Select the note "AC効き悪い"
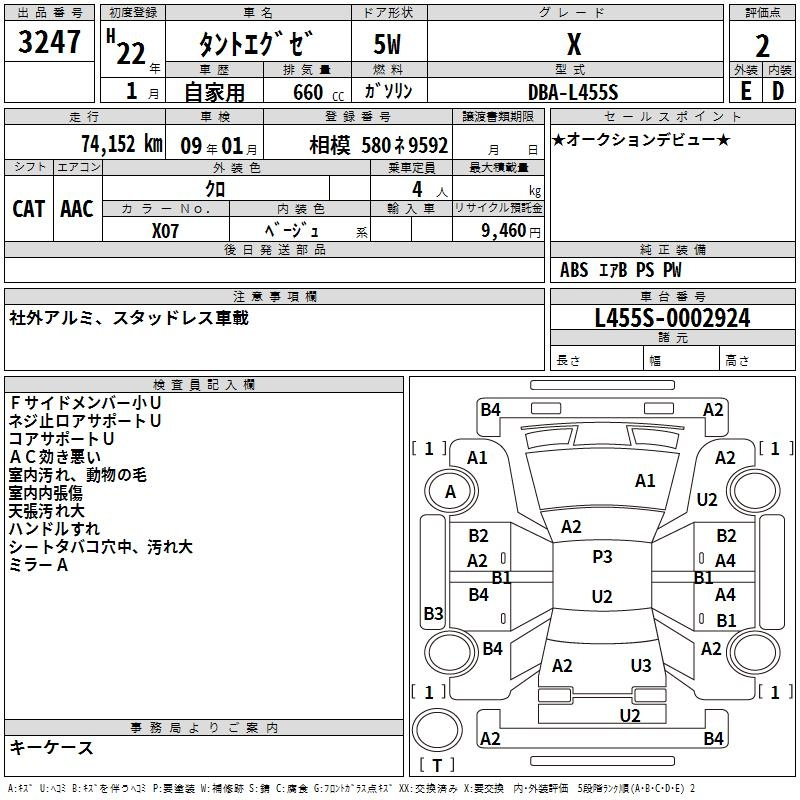This screenshot has width=800, height=800. click(x=55, y=457)
